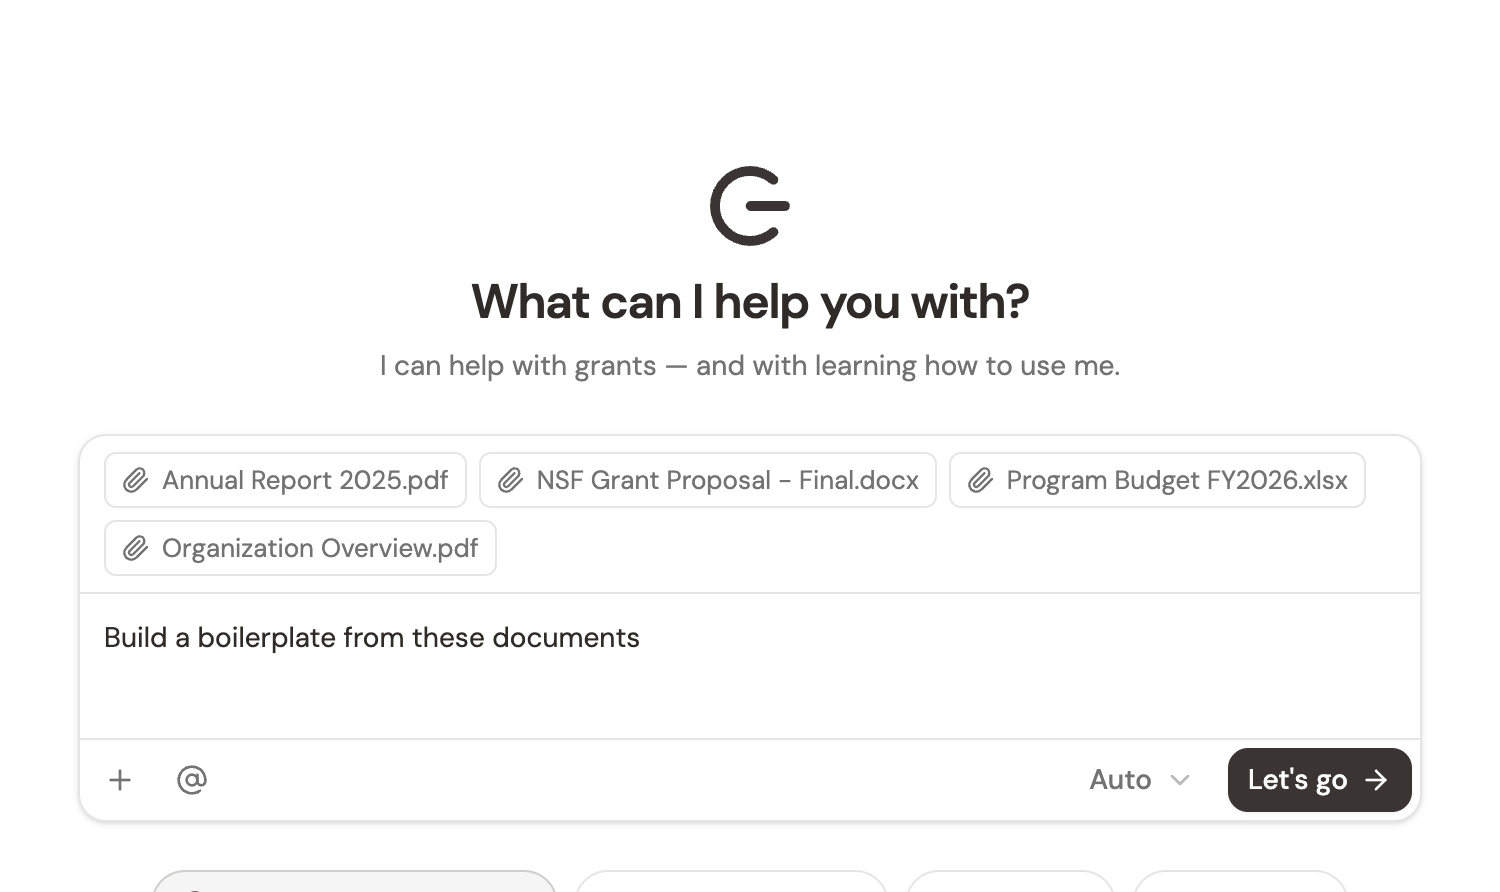The width and height of the screenshot is (1500, 892).
Task: Click the third suggestion card at the bottom
Action: pos(1010,884)
